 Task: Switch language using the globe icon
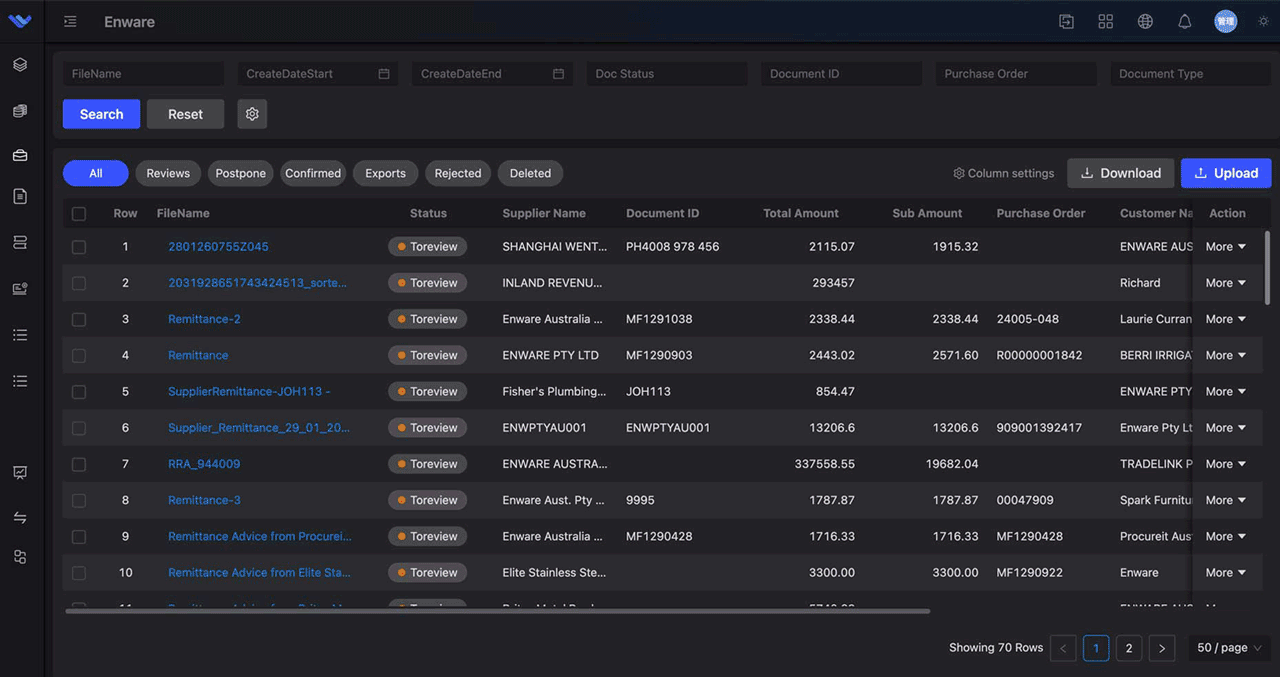click(x=1145, y=20)
